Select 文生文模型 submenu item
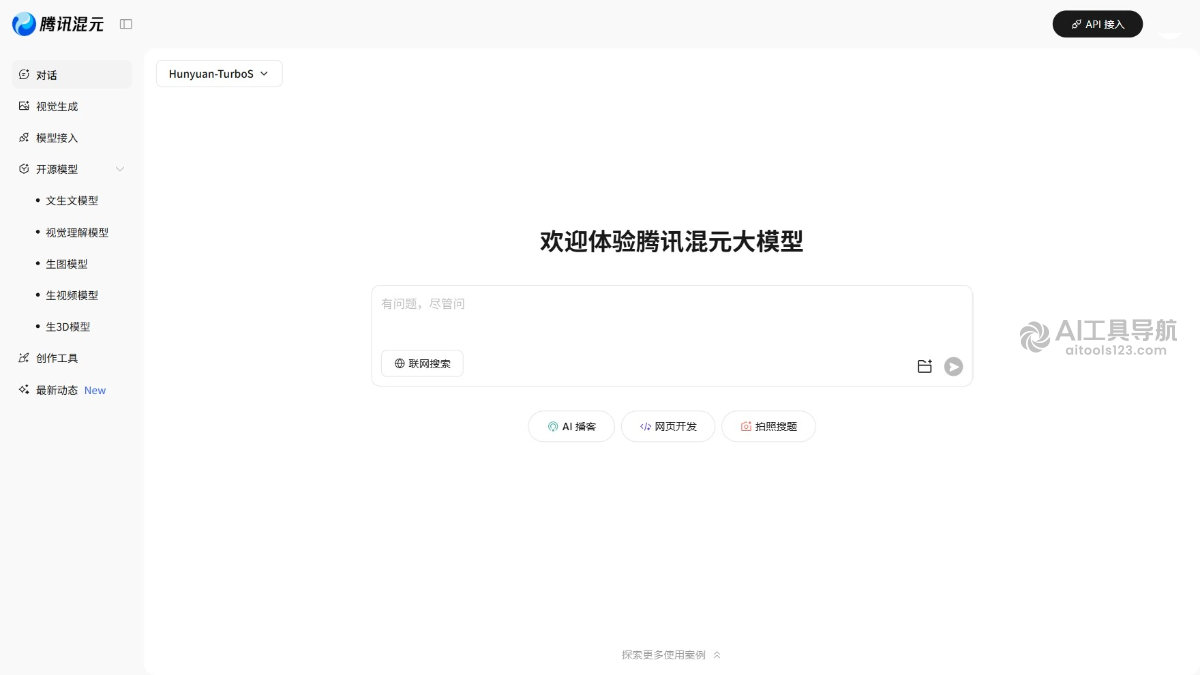Viewport: 1200px width, 675px height. (72, 201)
